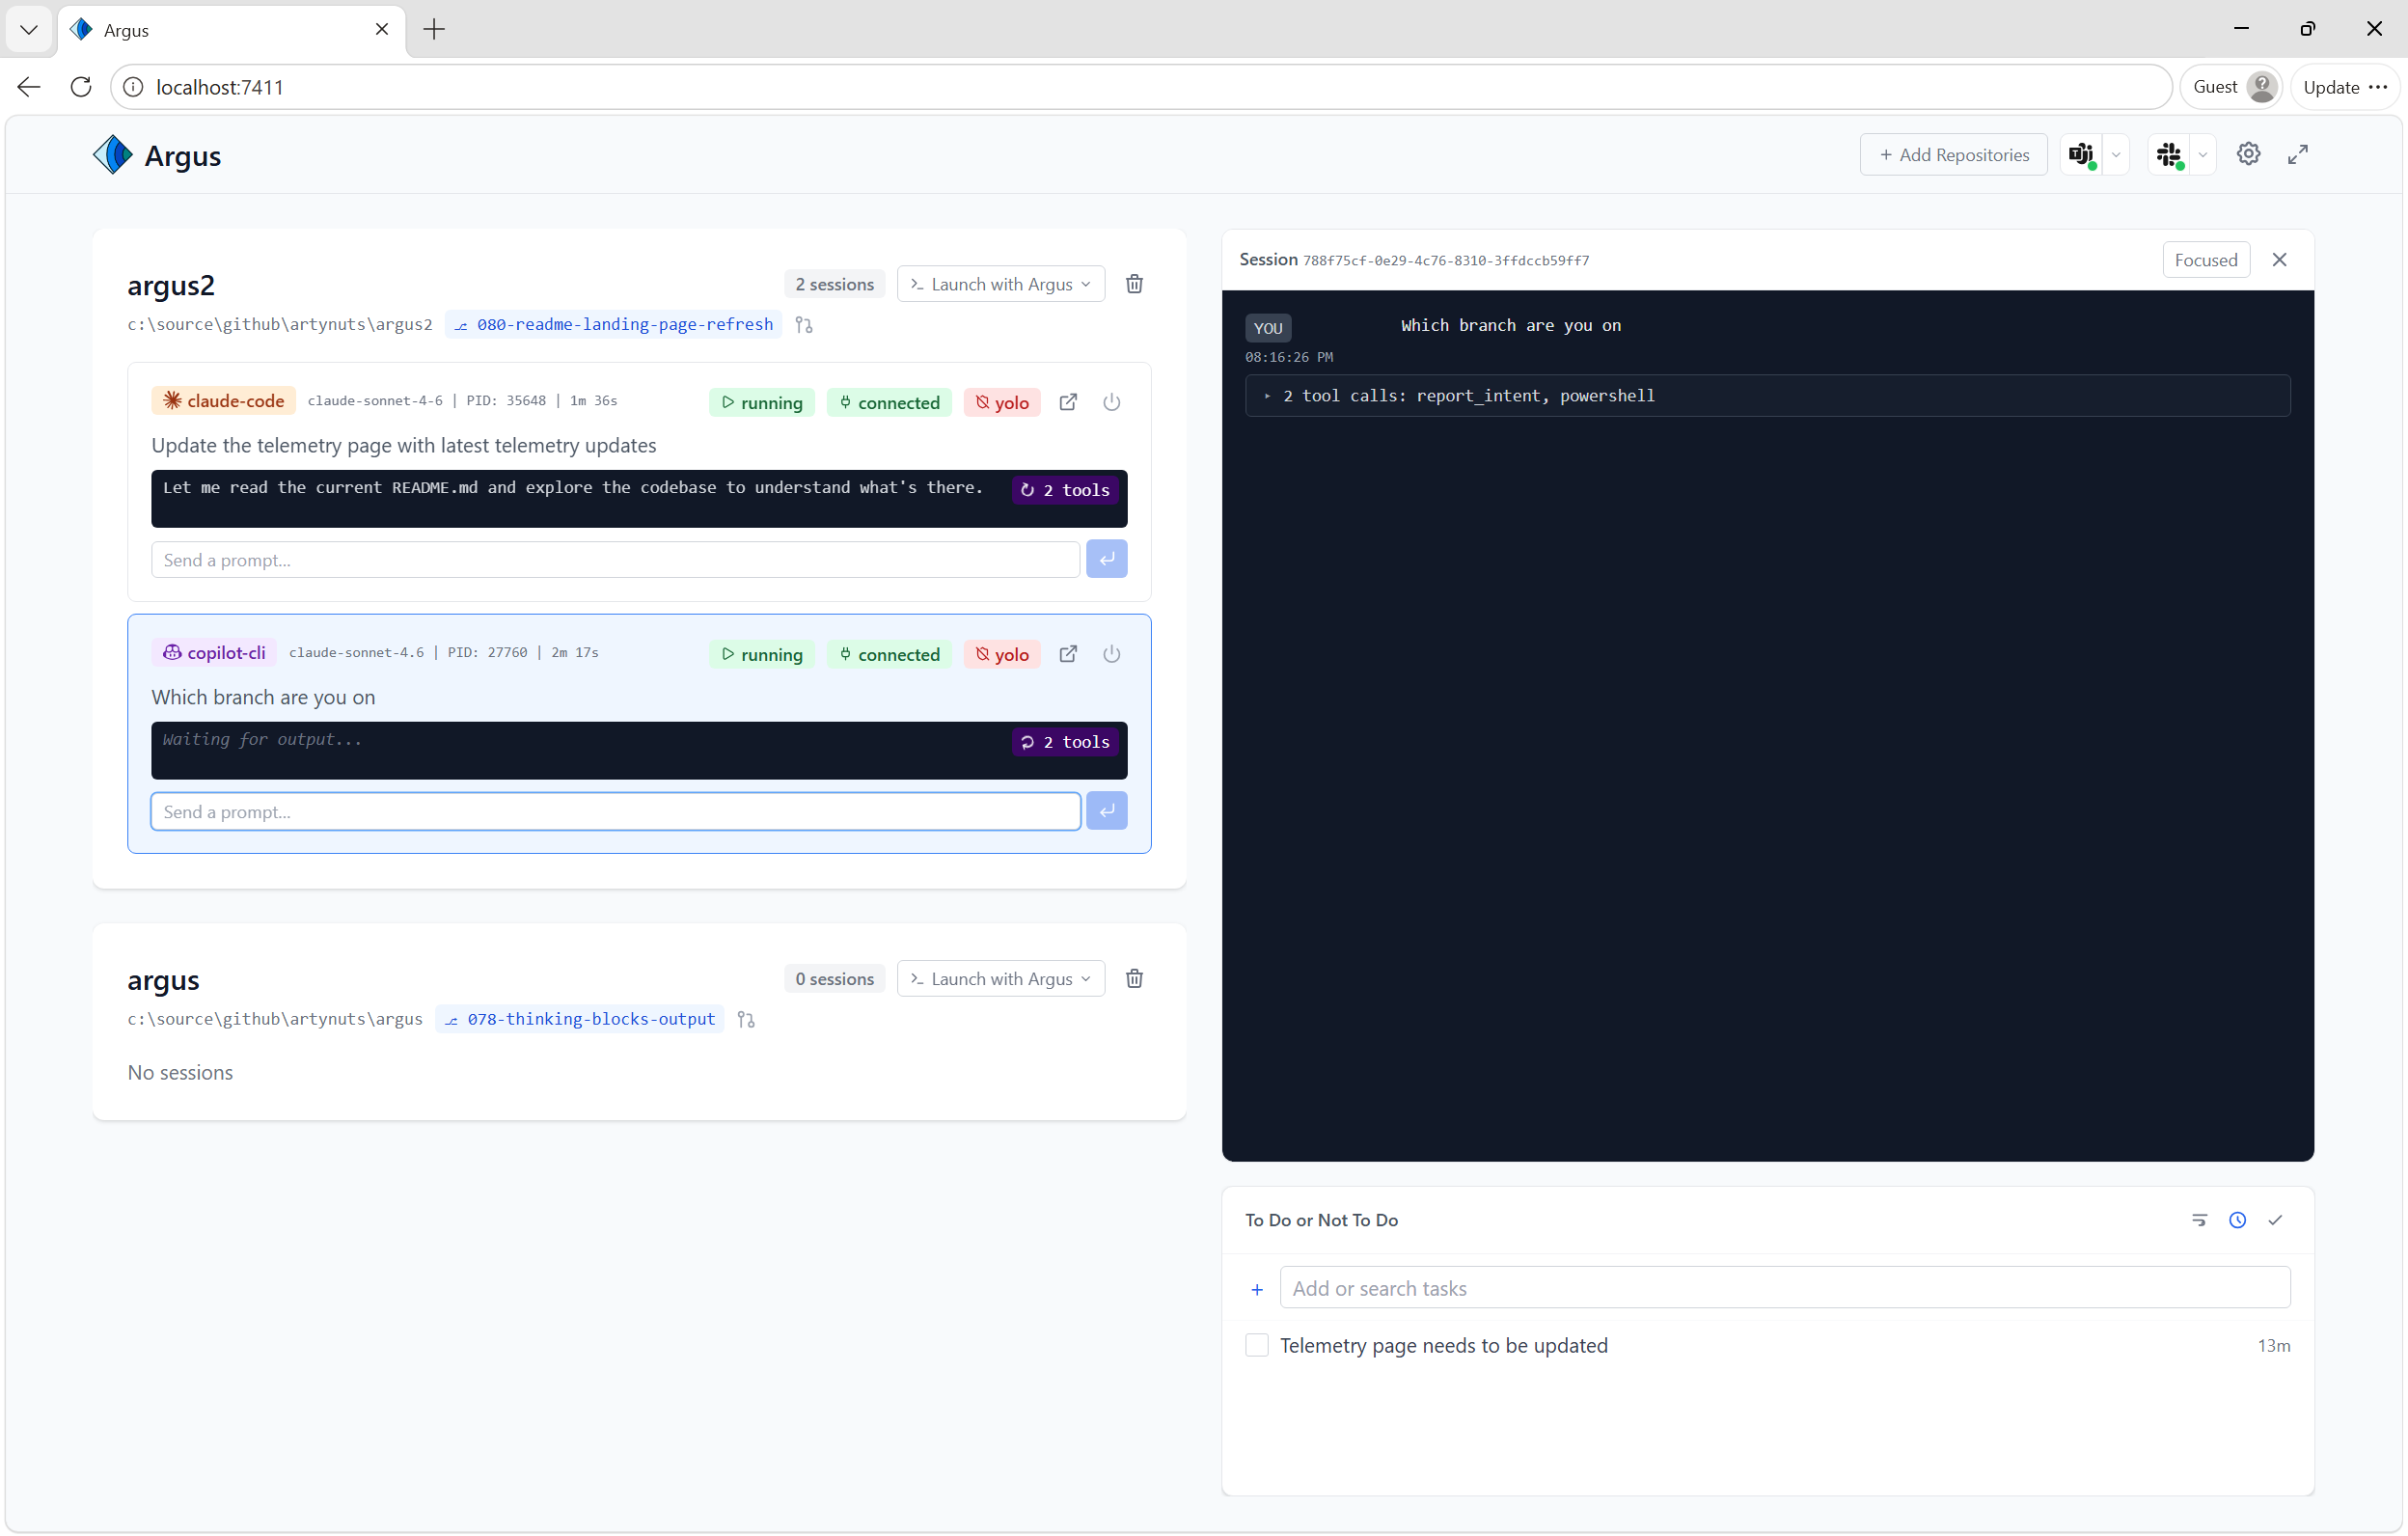The height and width of the screenshot is (1536, 2408).
Task: Click the '0 sessions' badge on argus
Action: coord(834,979)
